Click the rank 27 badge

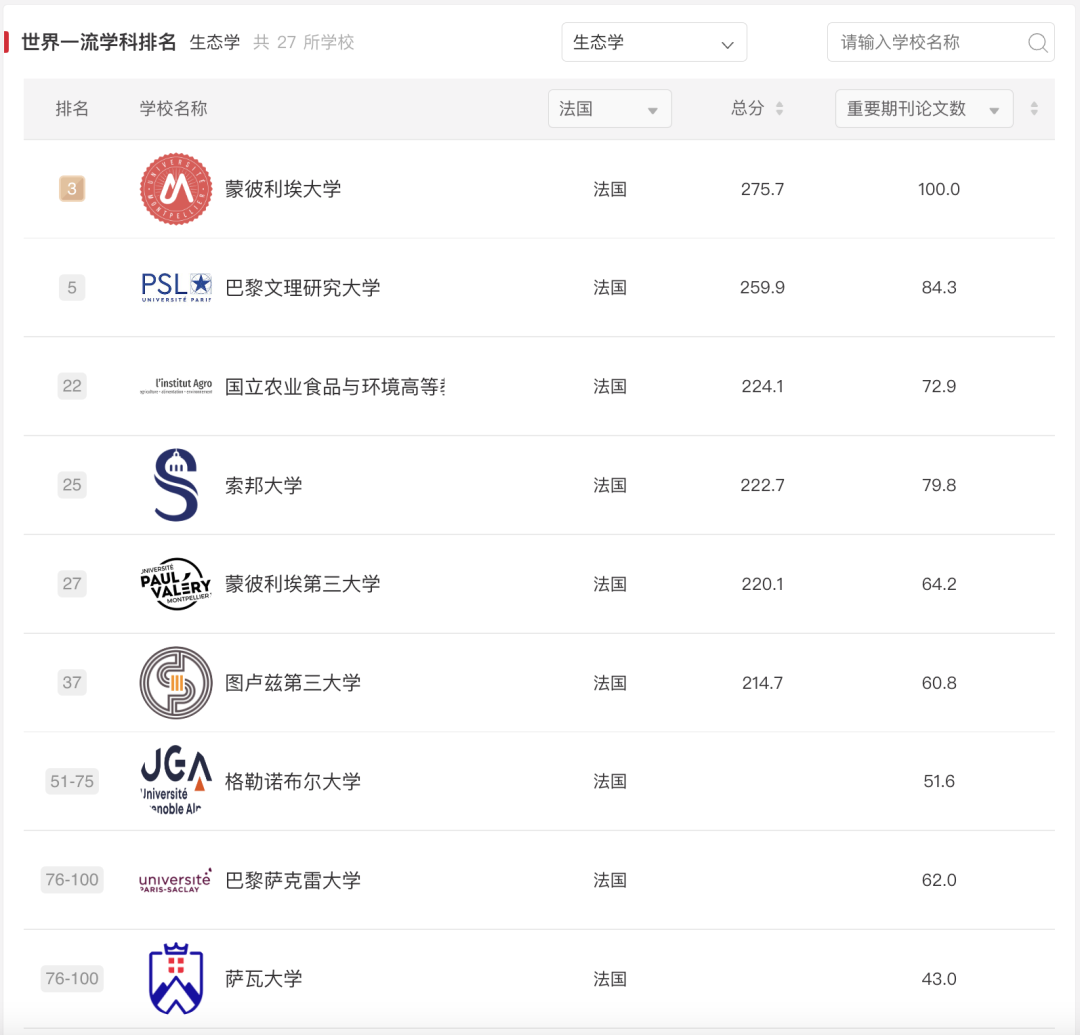coord(72,583)
